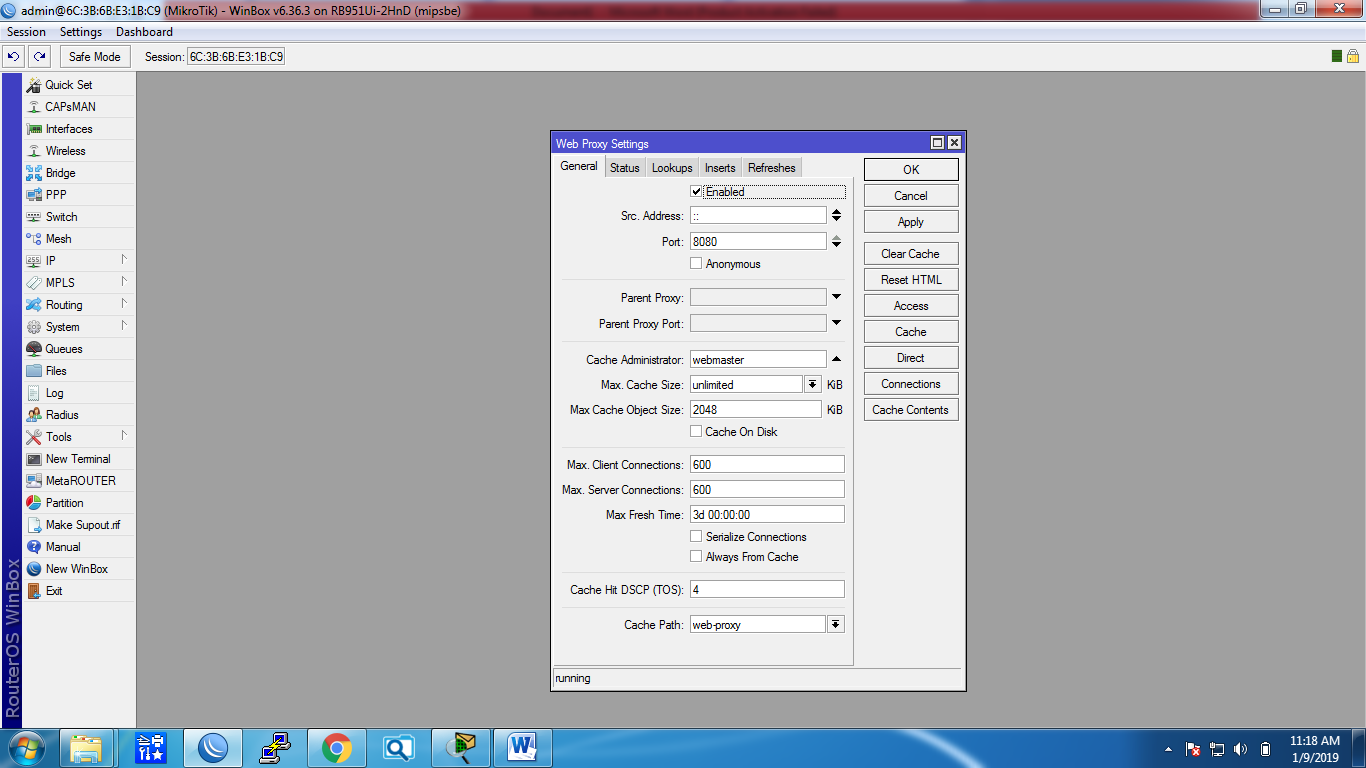Enable Serialize Connections checkbox
The height and width of the screenshot is (768, 1366).
pos(697,537)
